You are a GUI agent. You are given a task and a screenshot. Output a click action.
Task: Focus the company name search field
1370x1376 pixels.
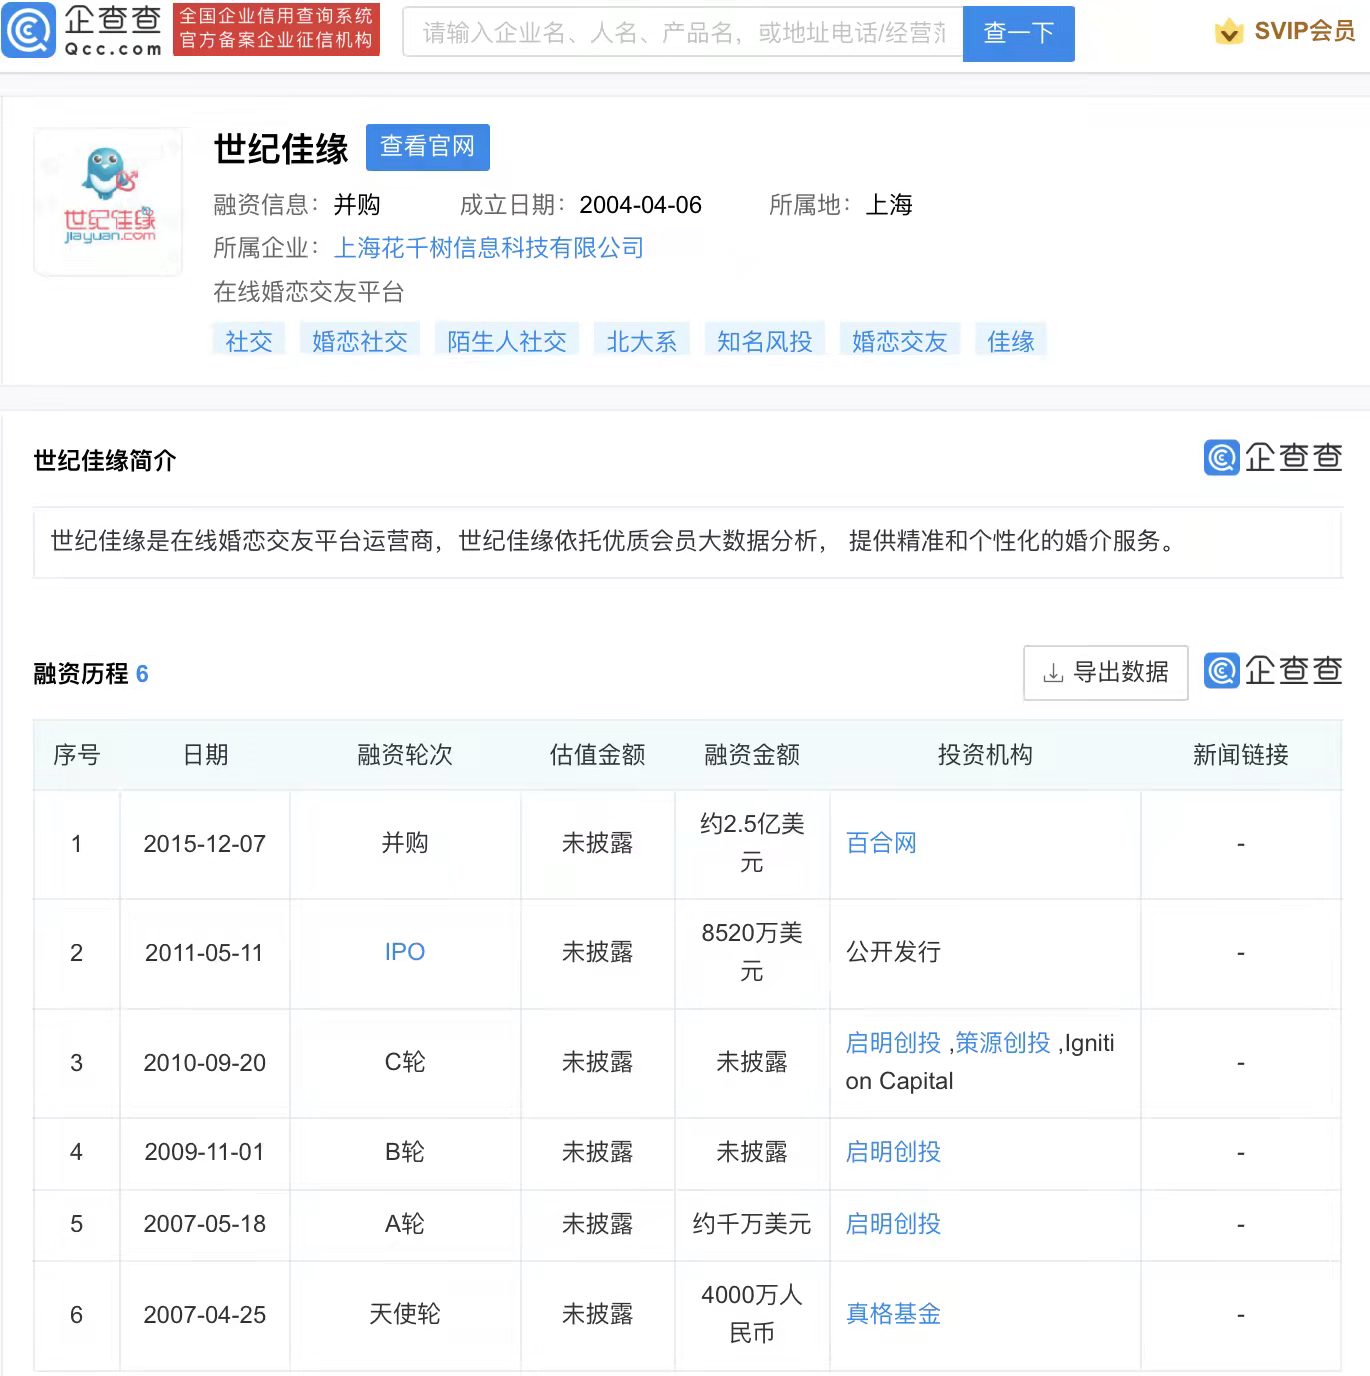(x=682, y=33)
